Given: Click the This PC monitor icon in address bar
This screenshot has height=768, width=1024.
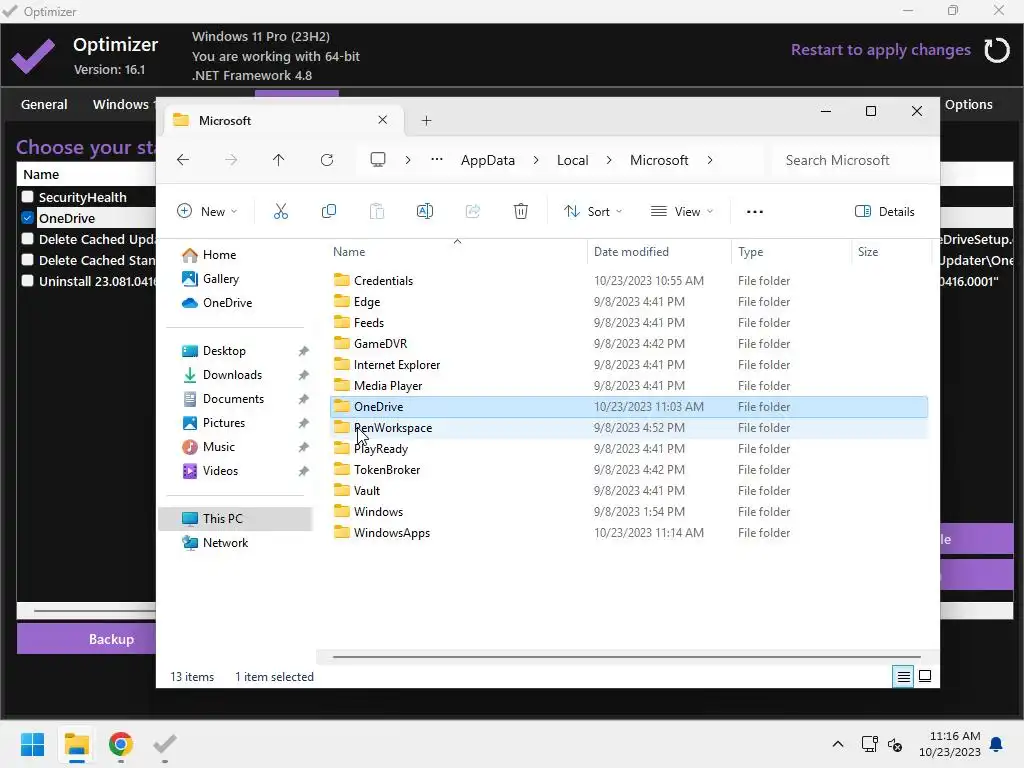Looking at the screenshot, I should 378,160.
